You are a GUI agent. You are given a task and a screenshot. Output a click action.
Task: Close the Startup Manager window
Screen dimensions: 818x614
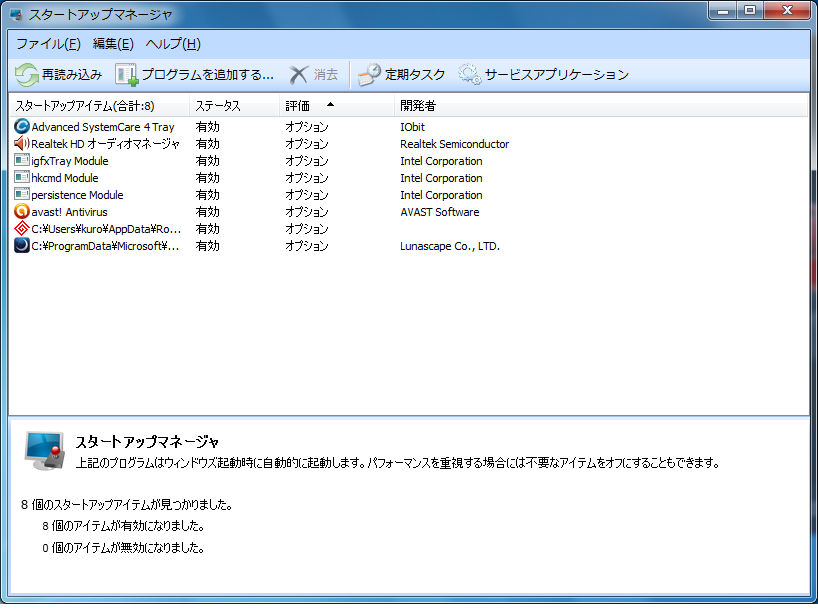787,10
